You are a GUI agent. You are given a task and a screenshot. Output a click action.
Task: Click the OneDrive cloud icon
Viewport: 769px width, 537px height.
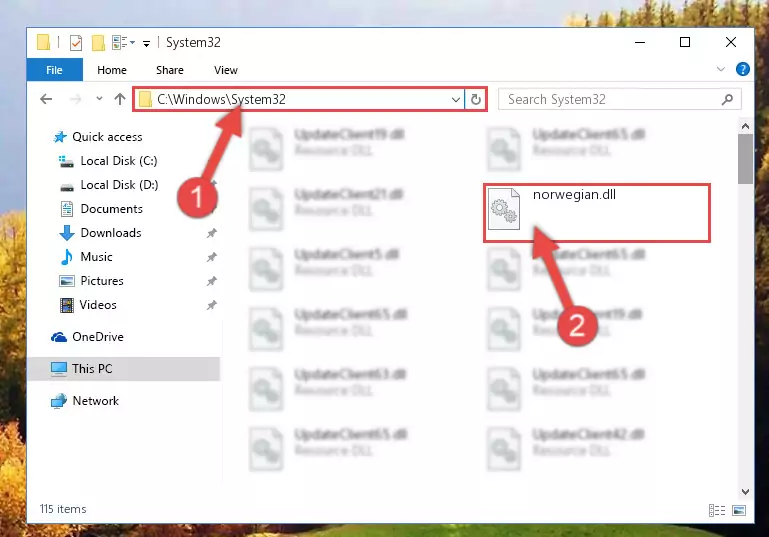[x=59, y=337]
